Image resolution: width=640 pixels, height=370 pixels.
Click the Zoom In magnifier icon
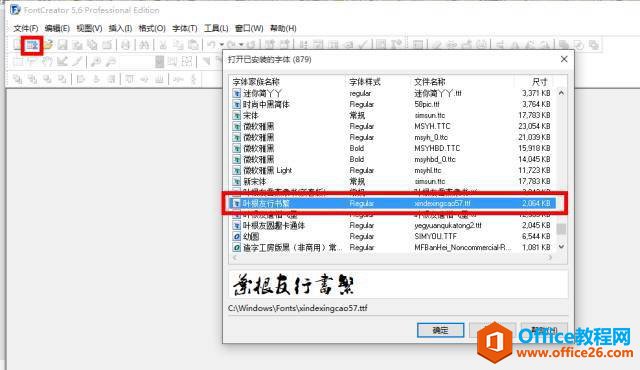96,62
